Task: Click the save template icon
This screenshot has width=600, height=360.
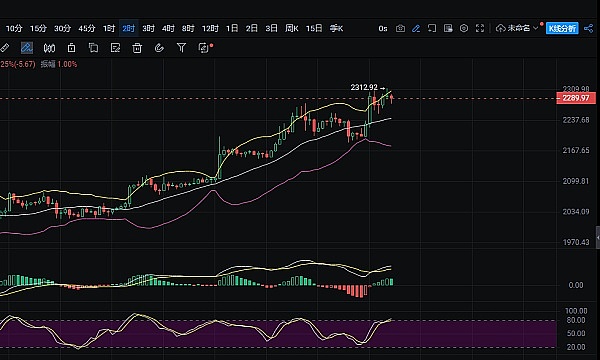Action: pyautogui.click(x=448, y=28)
